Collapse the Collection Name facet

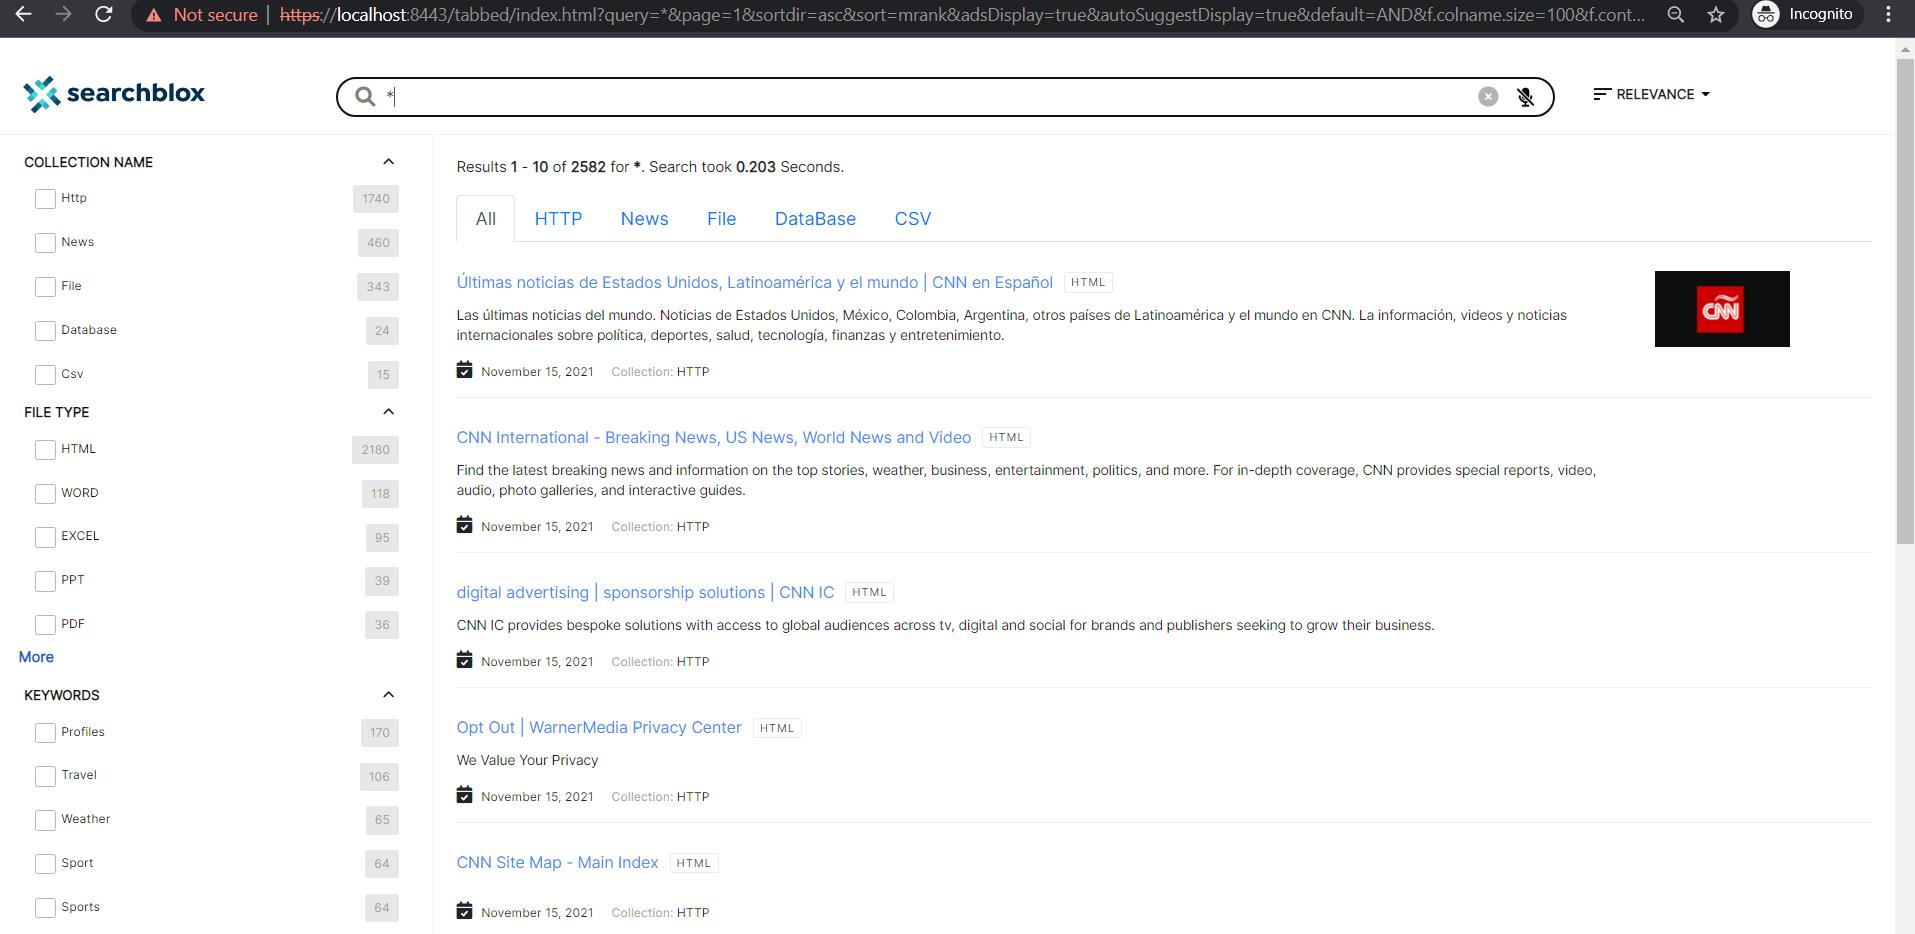(389, 162)
